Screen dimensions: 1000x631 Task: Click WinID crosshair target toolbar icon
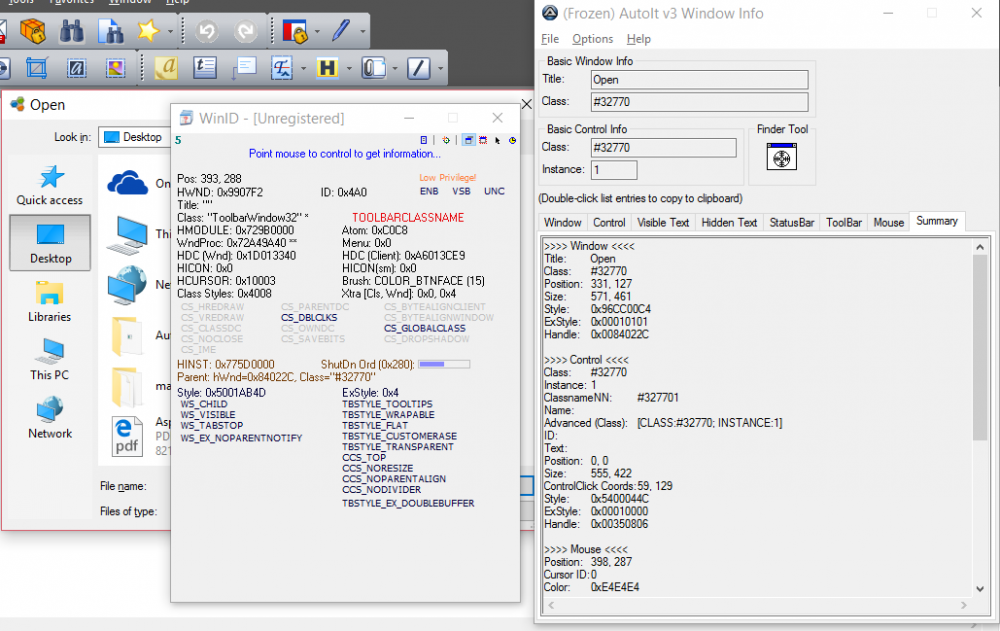point(446,140)
